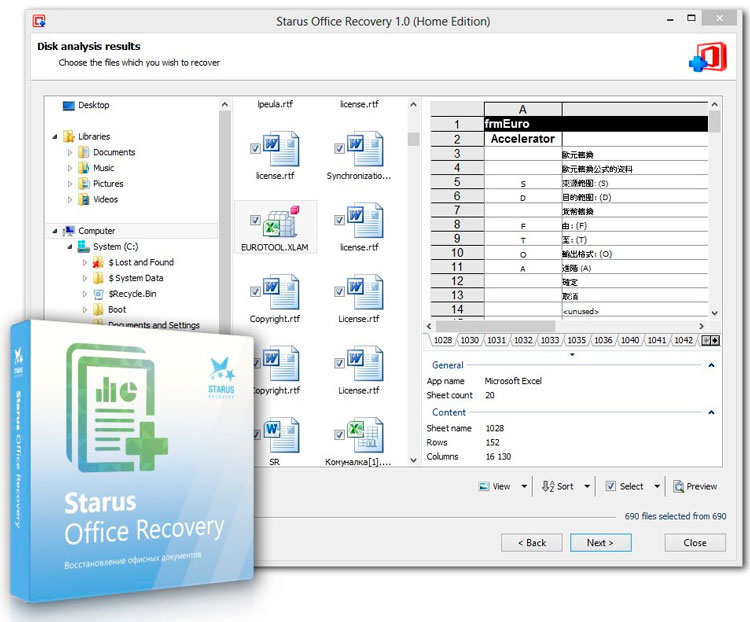
Task: Click the View toolbar icon
Action: click(484, 487)
